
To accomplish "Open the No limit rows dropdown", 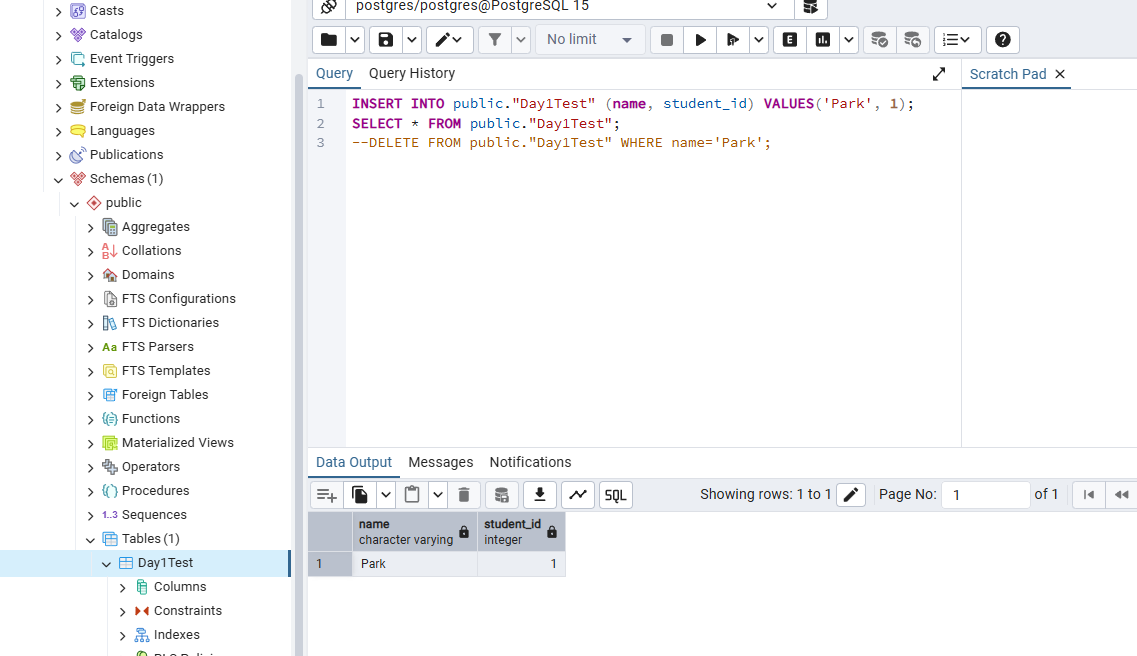I will pos(590,40).
